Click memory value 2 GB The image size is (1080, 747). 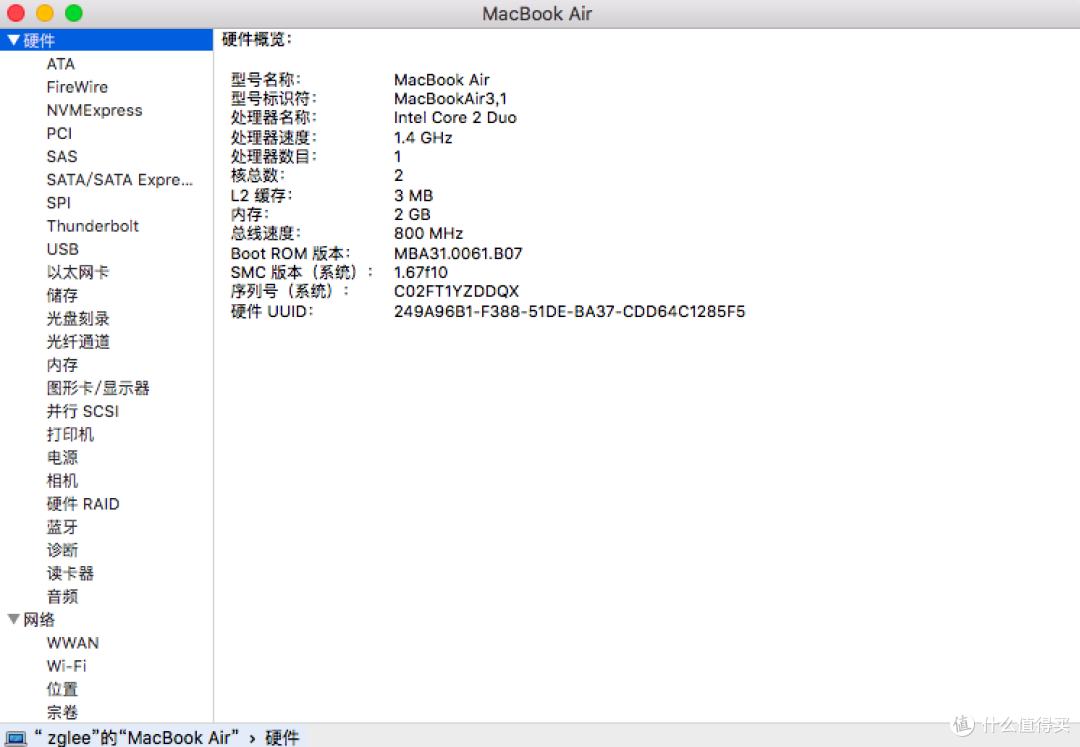coord(412,215)
